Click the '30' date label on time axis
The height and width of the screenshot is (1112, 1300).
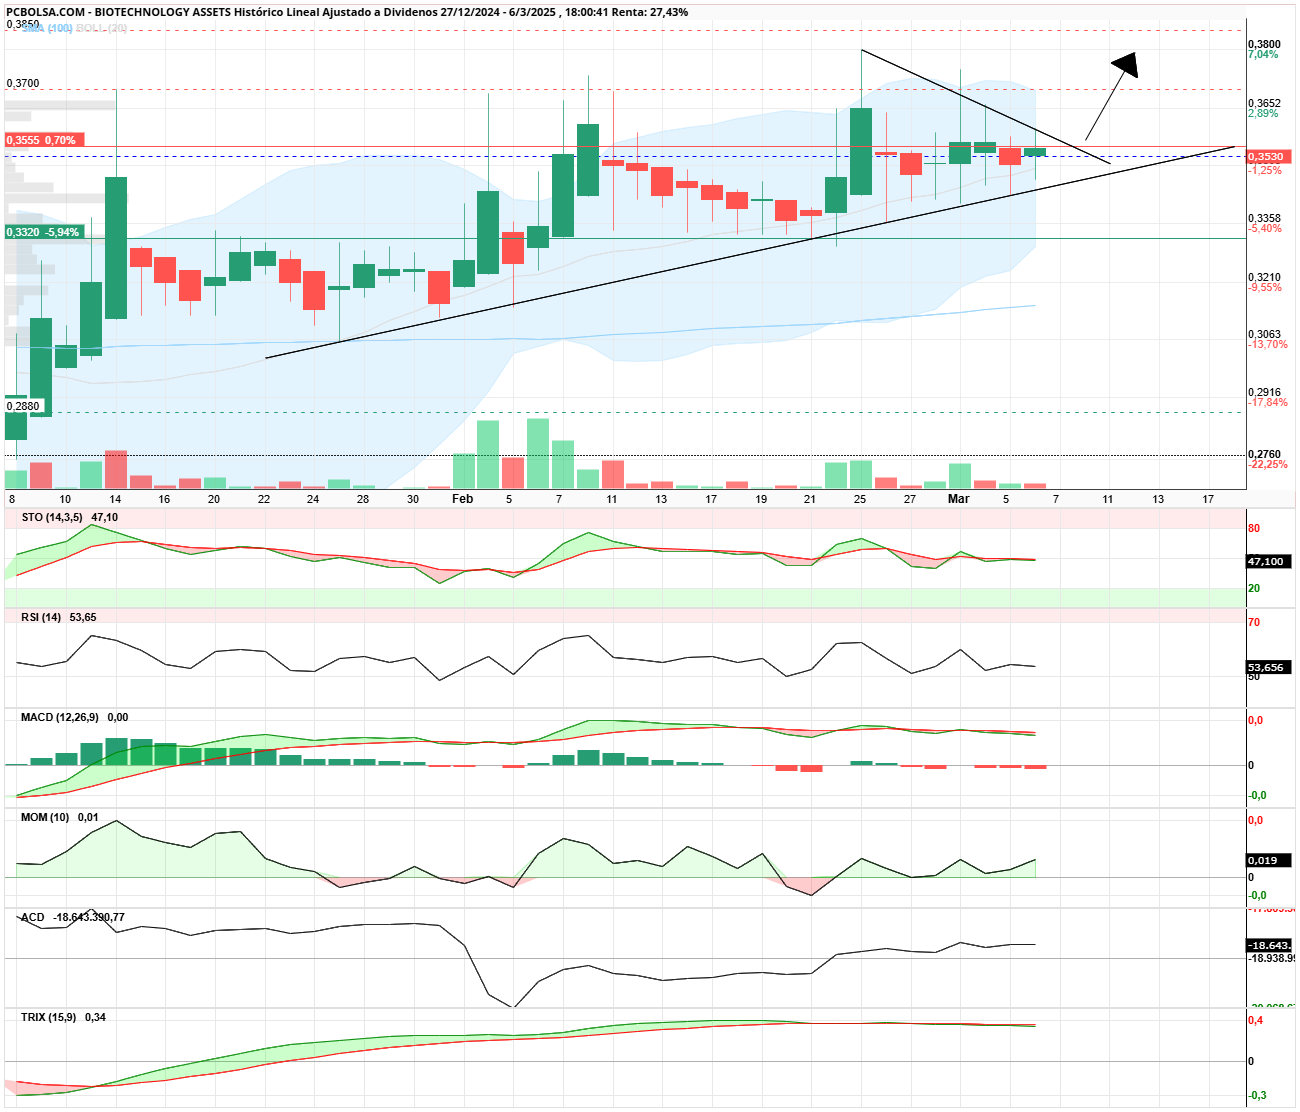413,499
